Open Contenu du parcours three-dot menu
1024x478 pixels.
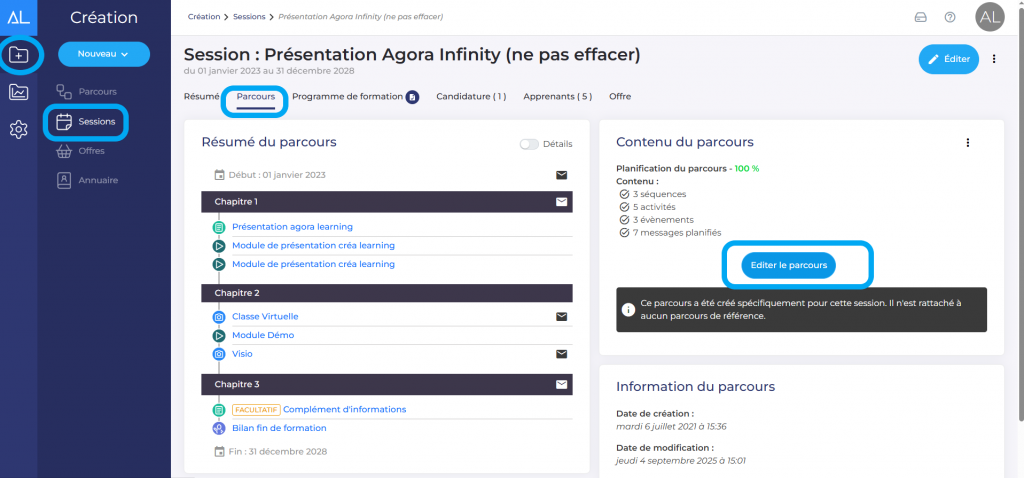968,143
